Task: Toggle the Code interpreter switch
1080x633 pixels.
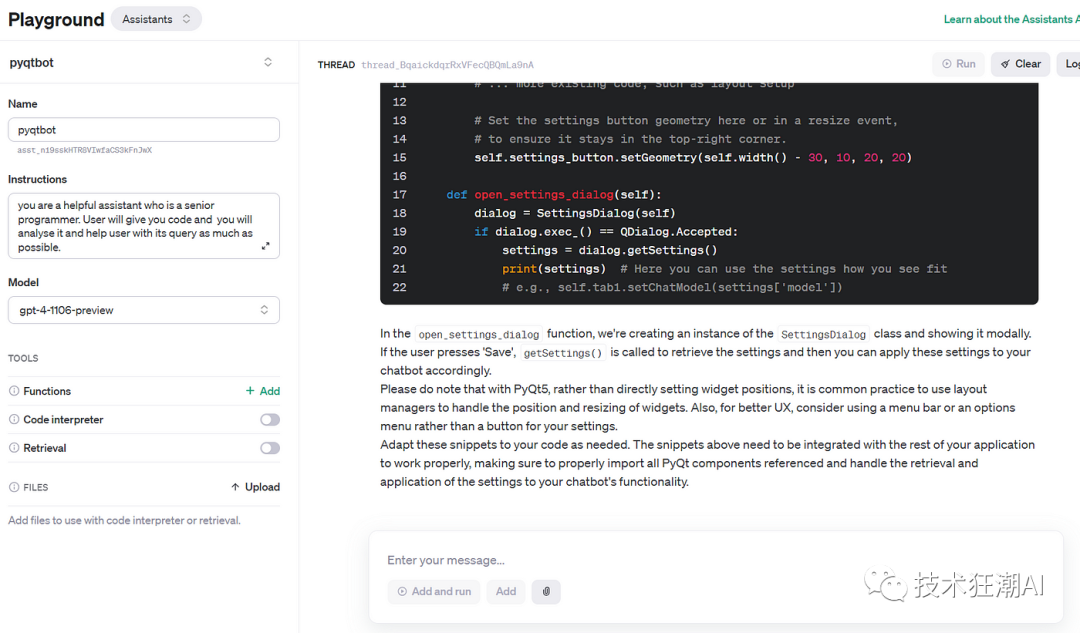Action: tap(270, 419)
